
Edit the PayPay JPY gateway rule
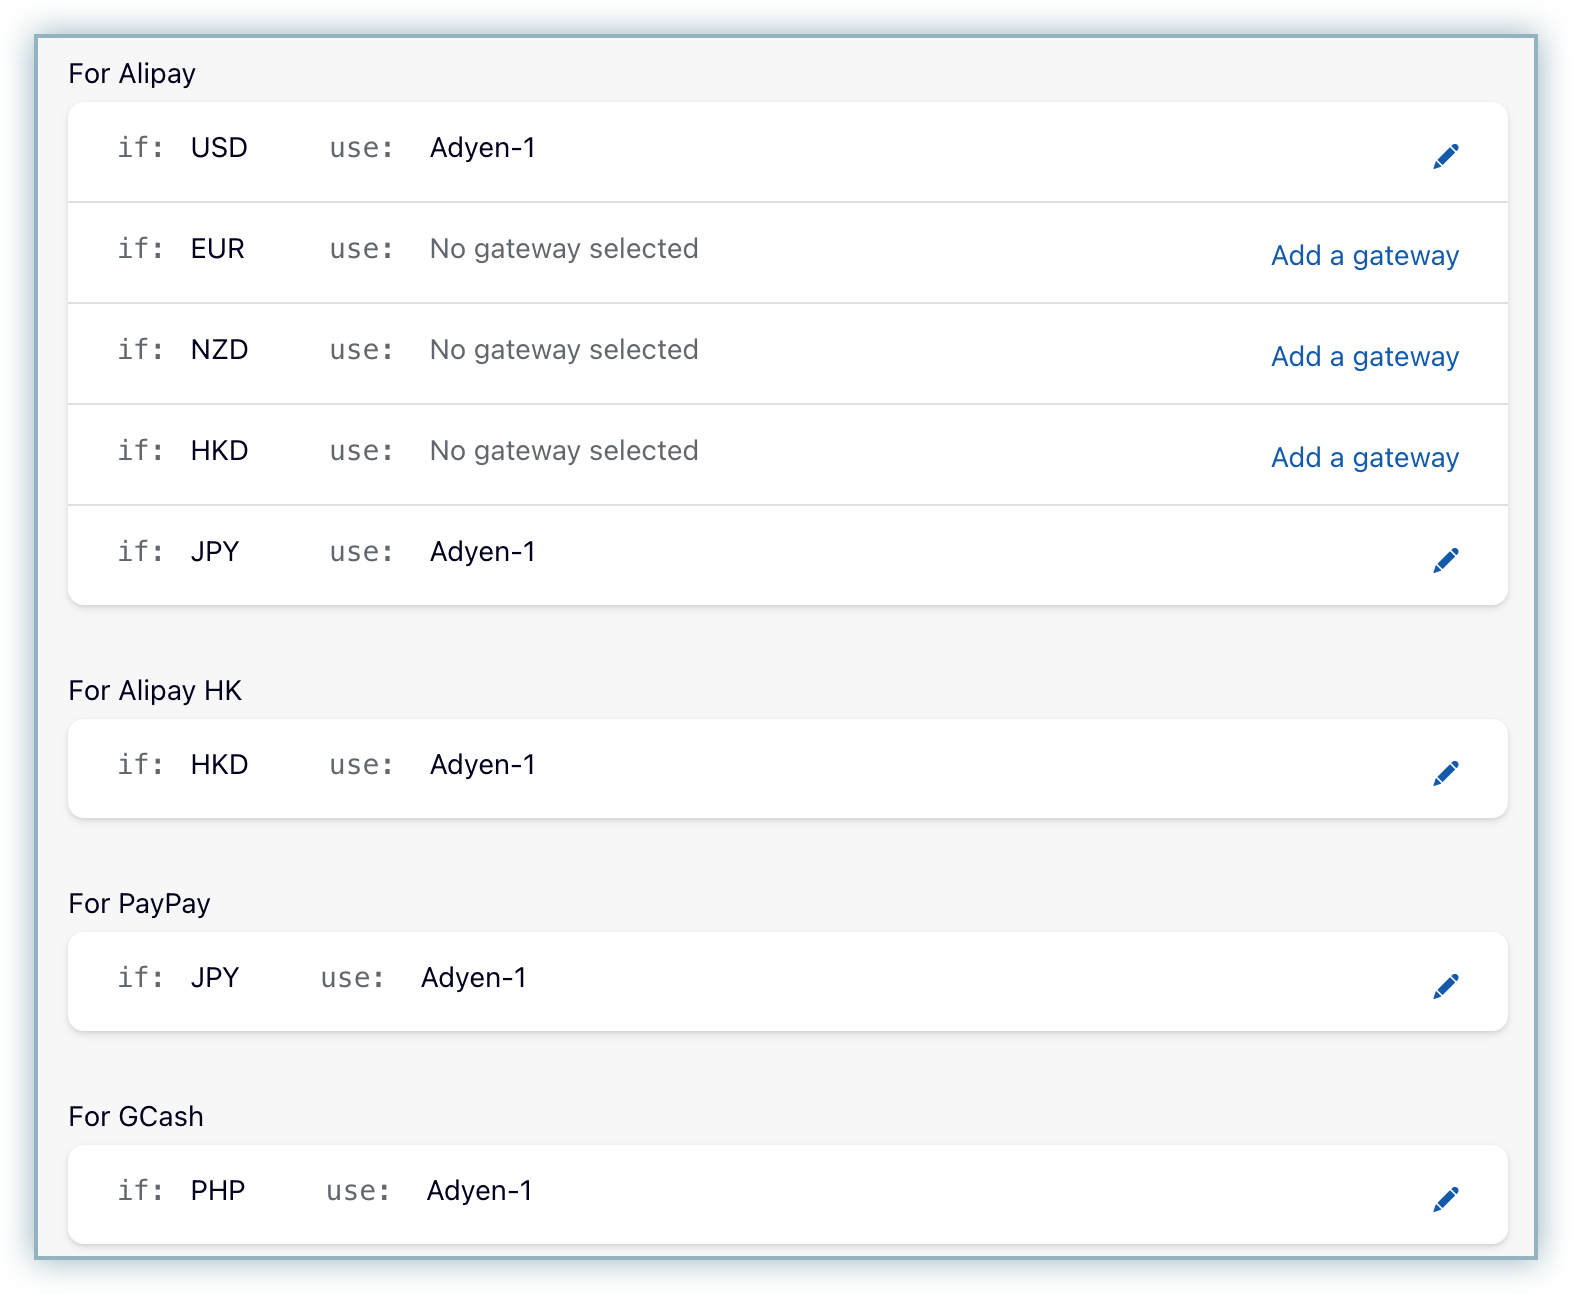[1445, 986]
